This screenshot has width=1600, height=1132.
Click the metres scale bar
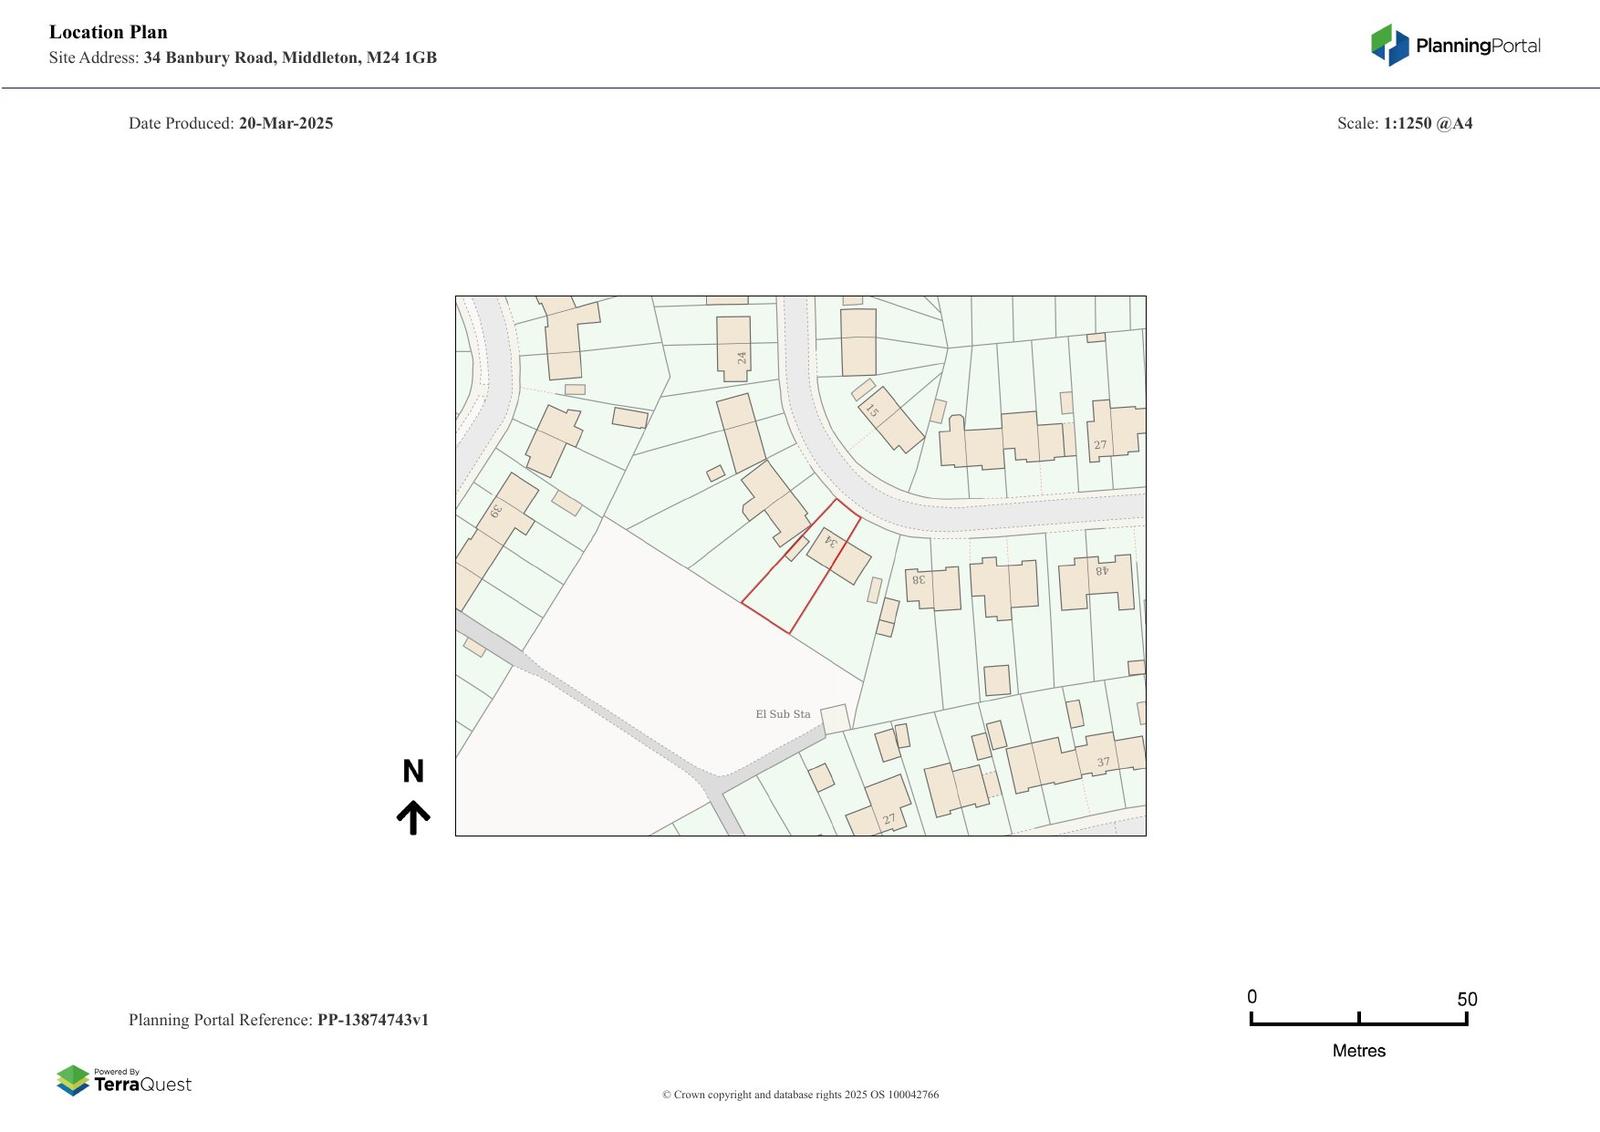(x=1358, y=1020)
